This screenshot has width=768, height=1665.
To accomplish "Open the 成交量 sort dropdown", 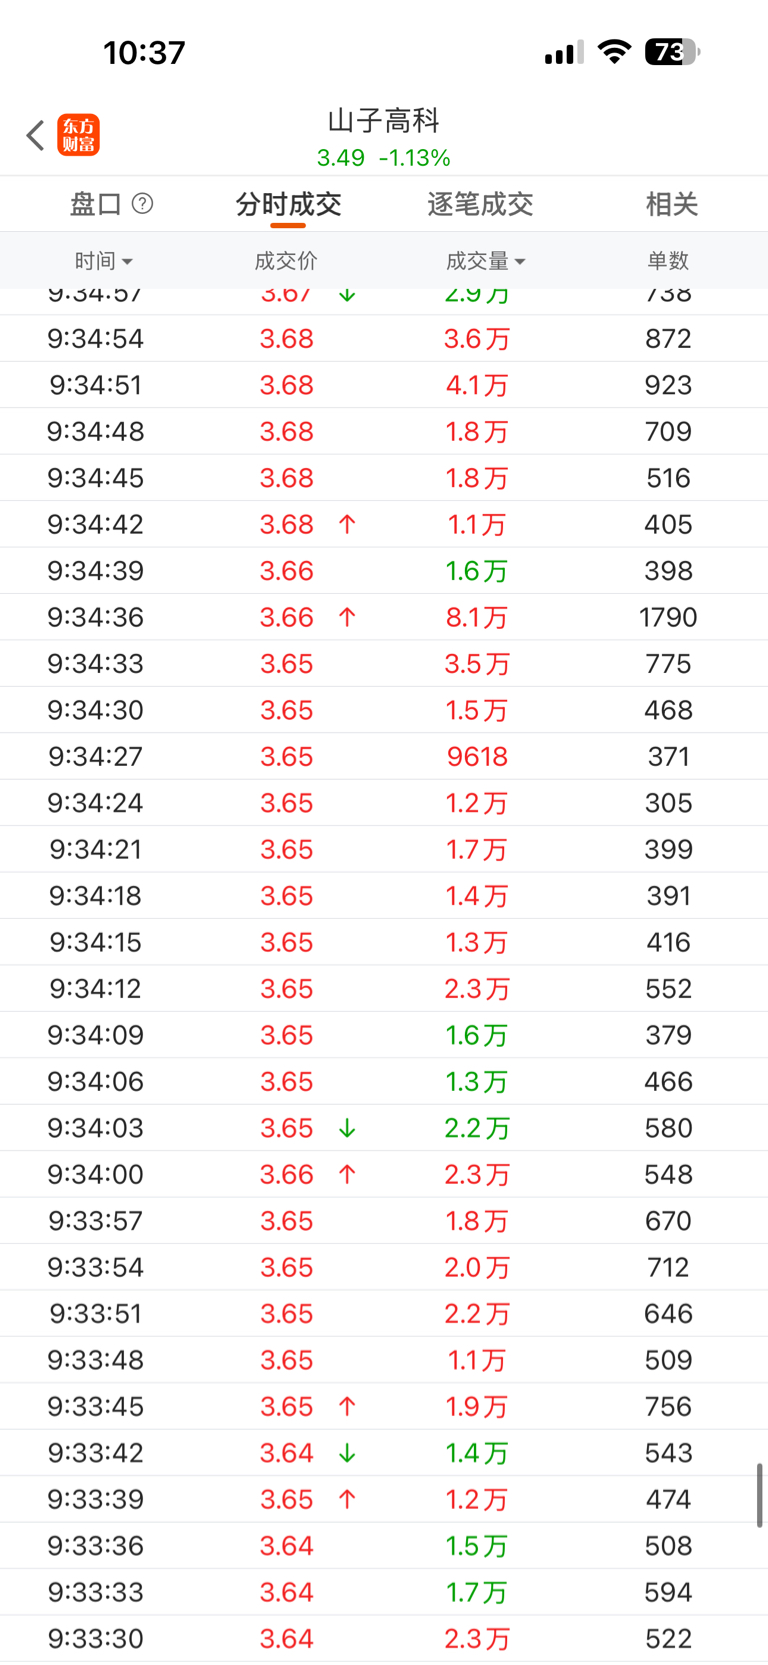I will point(485,261).
